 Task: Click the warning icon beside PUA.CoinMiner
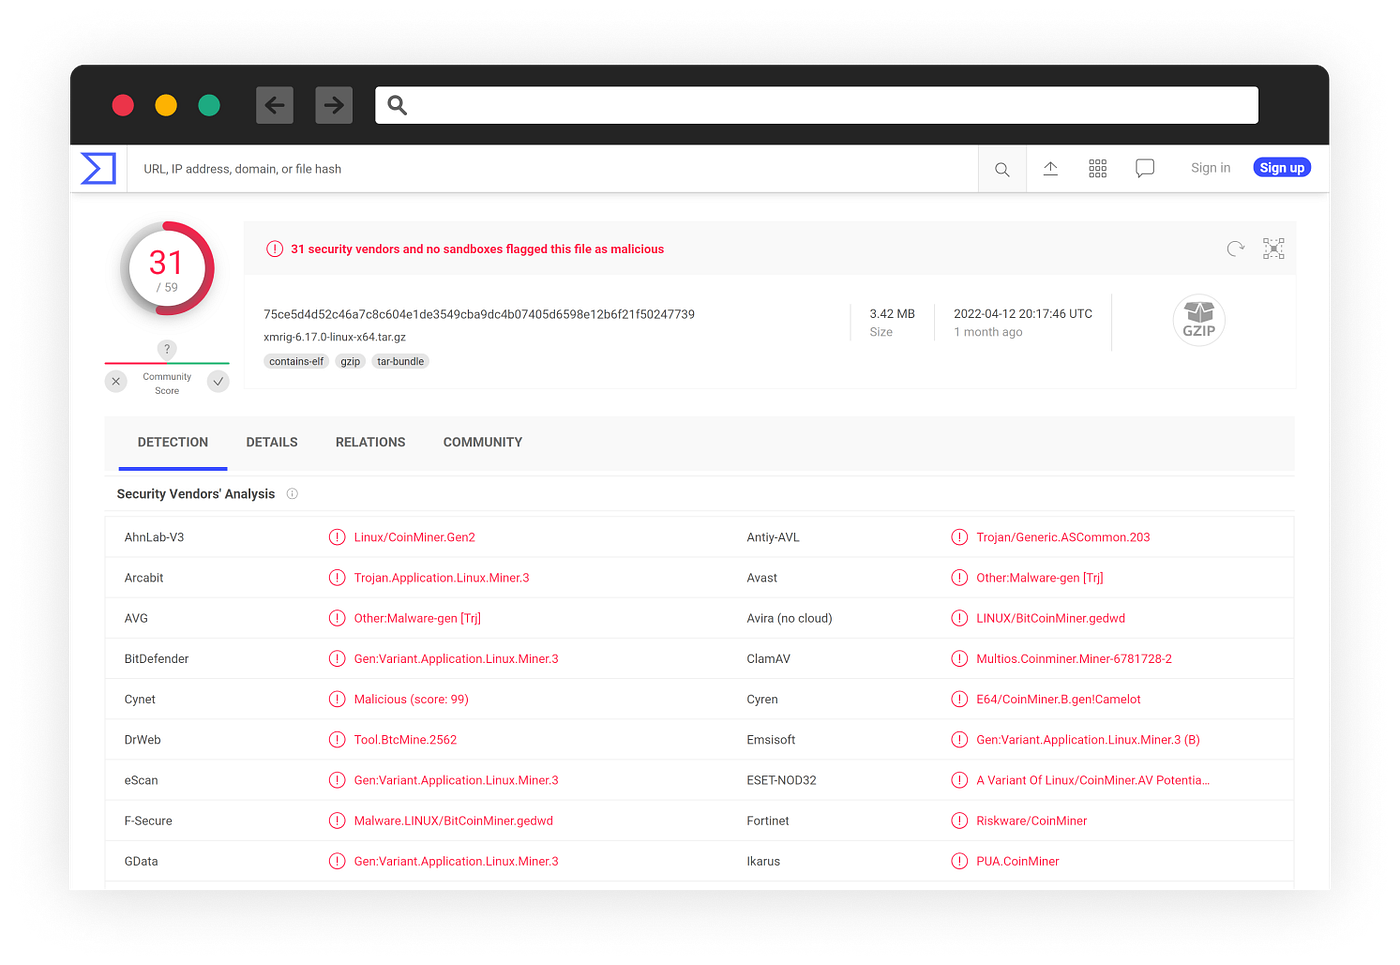pyautogui.click(x=960, y=861)
